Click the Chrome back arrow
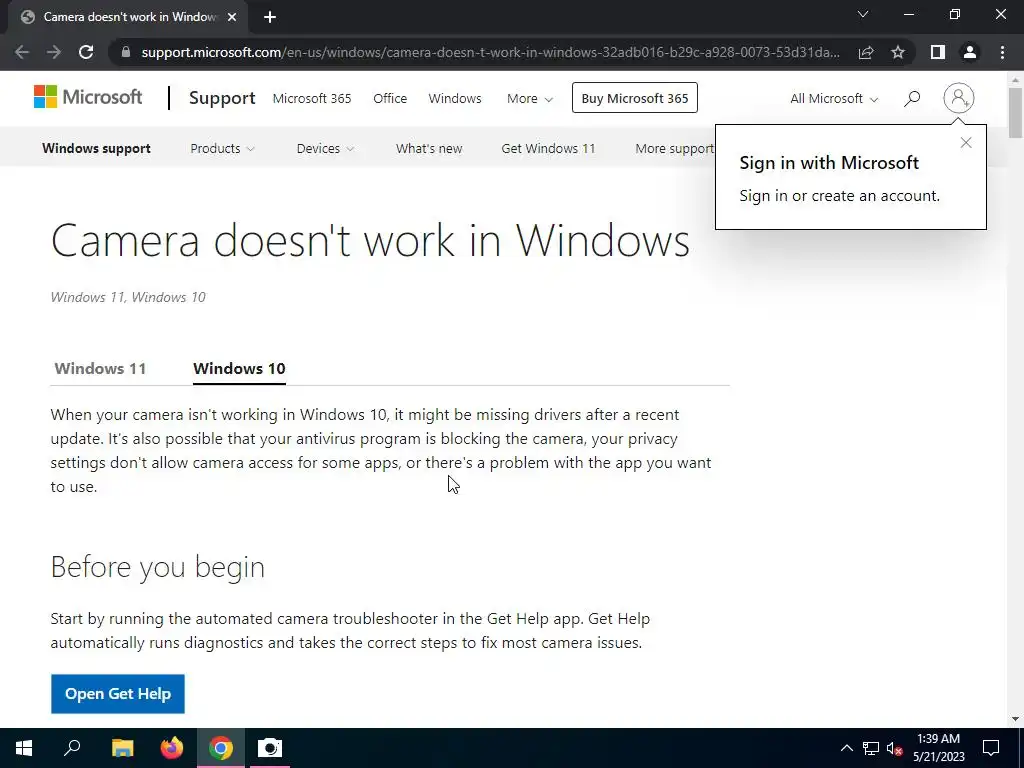1024x768 pixels. (22, 52)
